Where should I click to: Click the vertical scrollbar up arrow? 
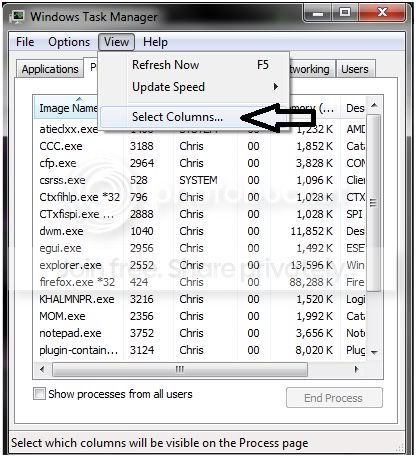pos(374,105)
